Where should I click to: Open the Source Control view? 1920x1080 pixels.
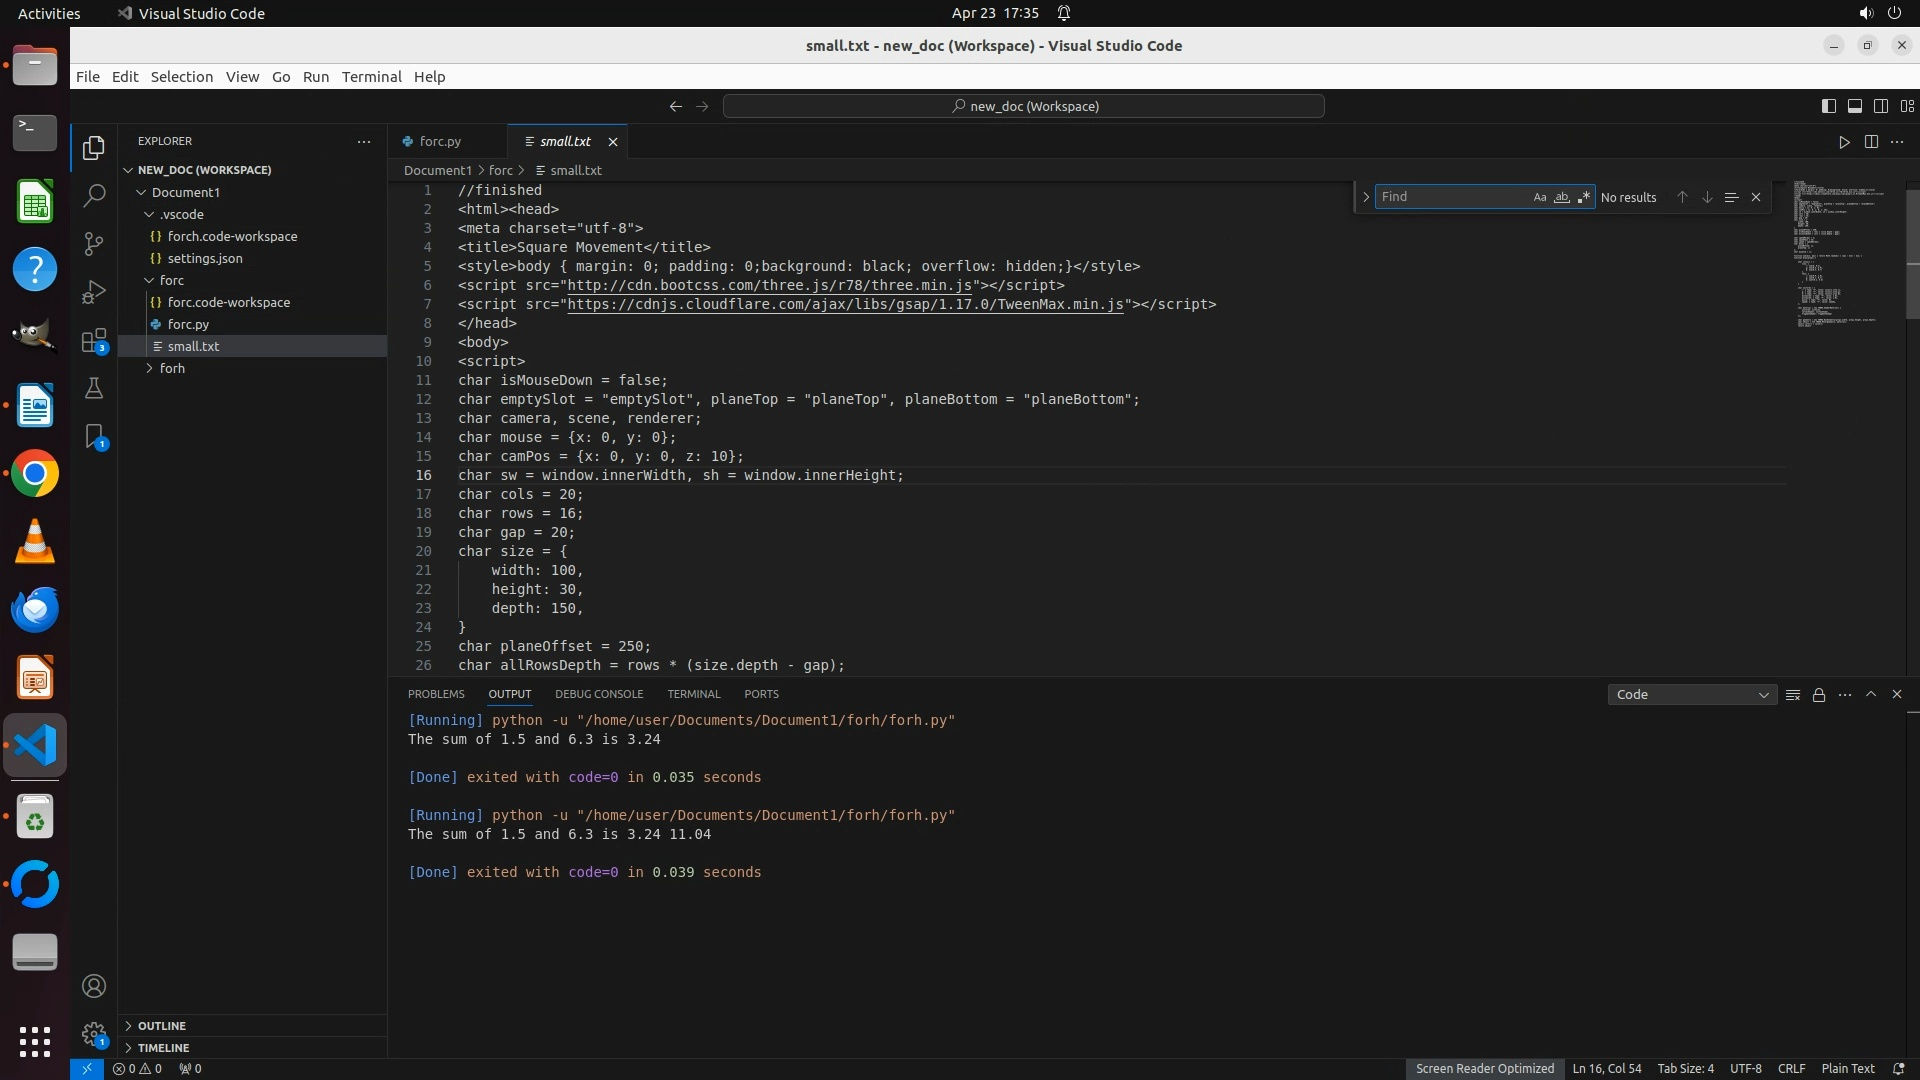pyautogui.click(x=94, y=243)
